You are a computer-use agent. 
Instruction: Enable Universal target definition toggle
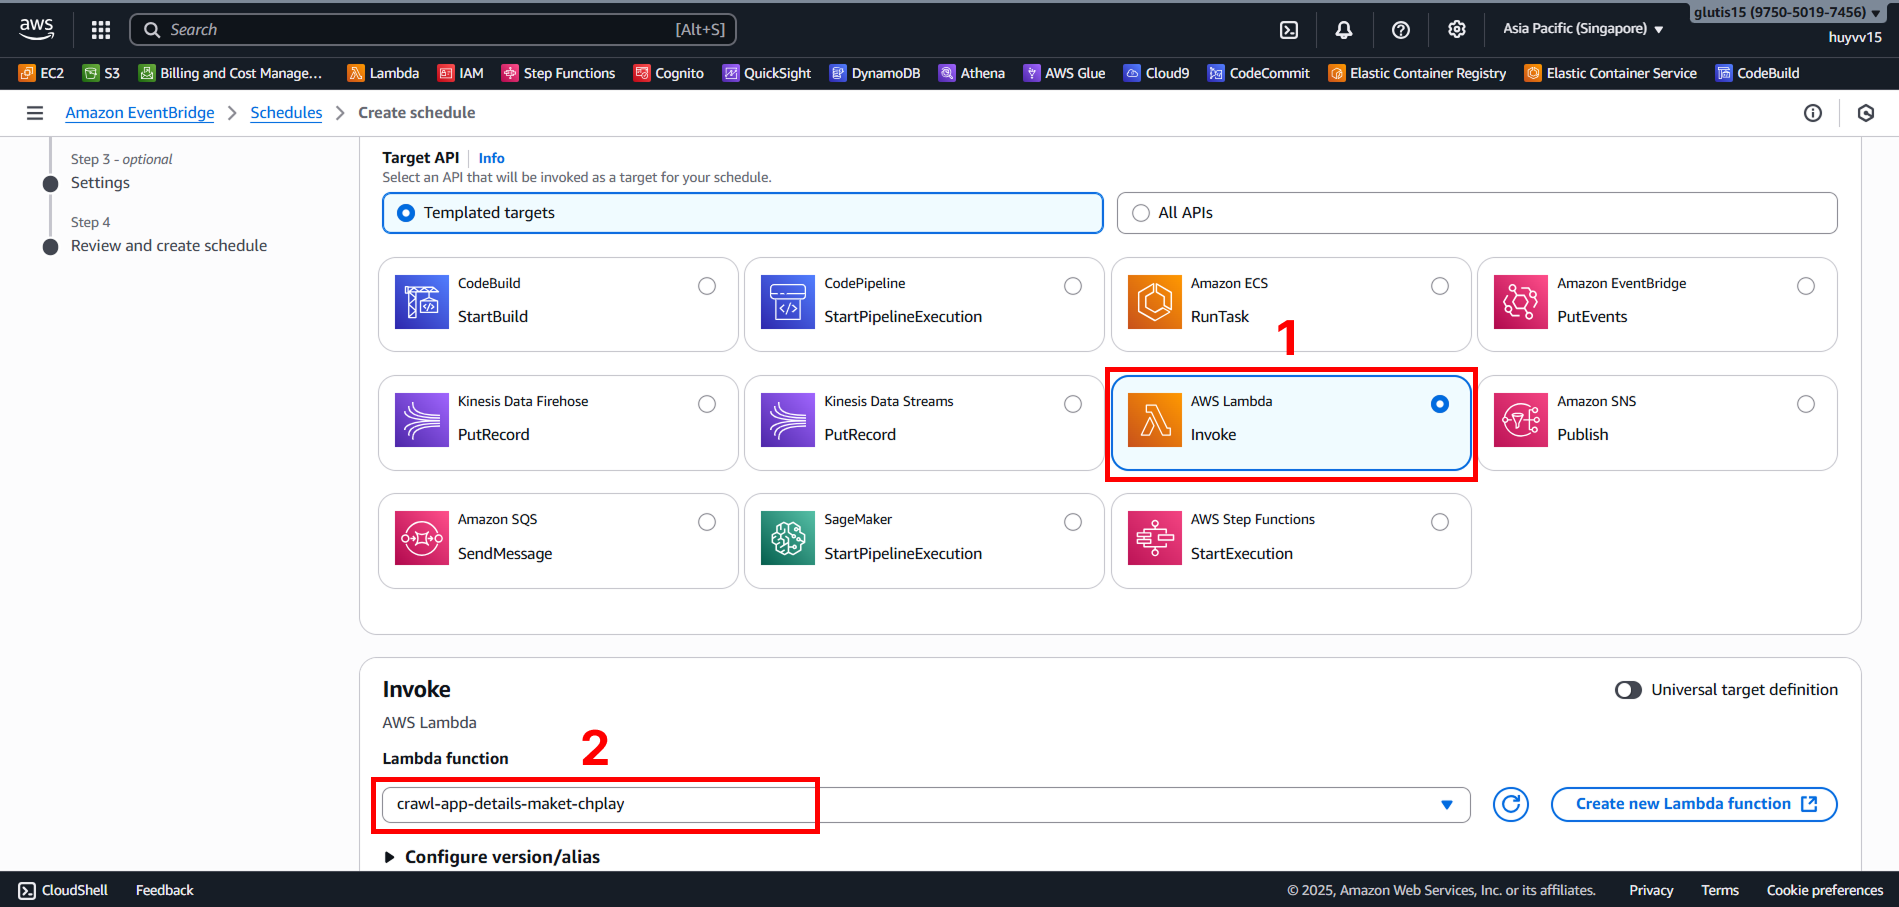[x=1628, y=690]
